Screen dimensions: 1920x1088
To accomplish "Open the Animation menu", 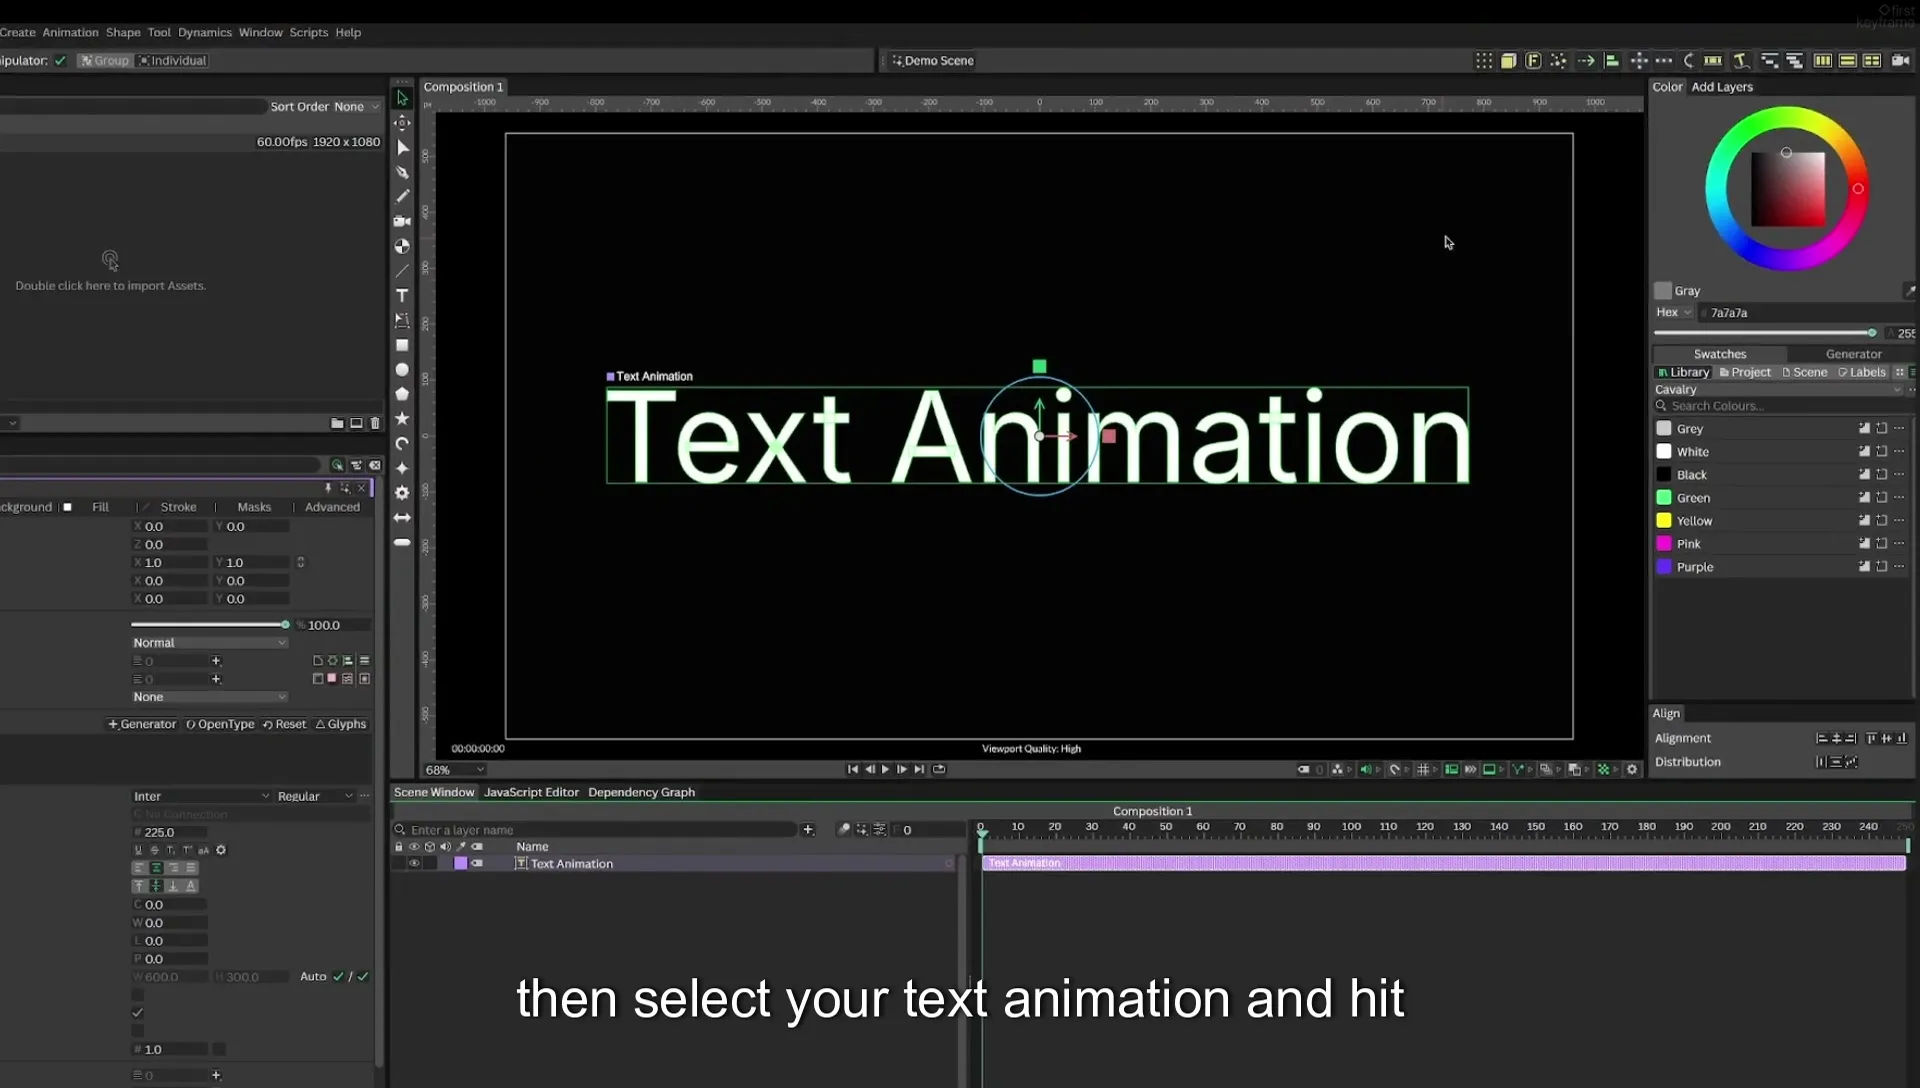I will 70,33.
